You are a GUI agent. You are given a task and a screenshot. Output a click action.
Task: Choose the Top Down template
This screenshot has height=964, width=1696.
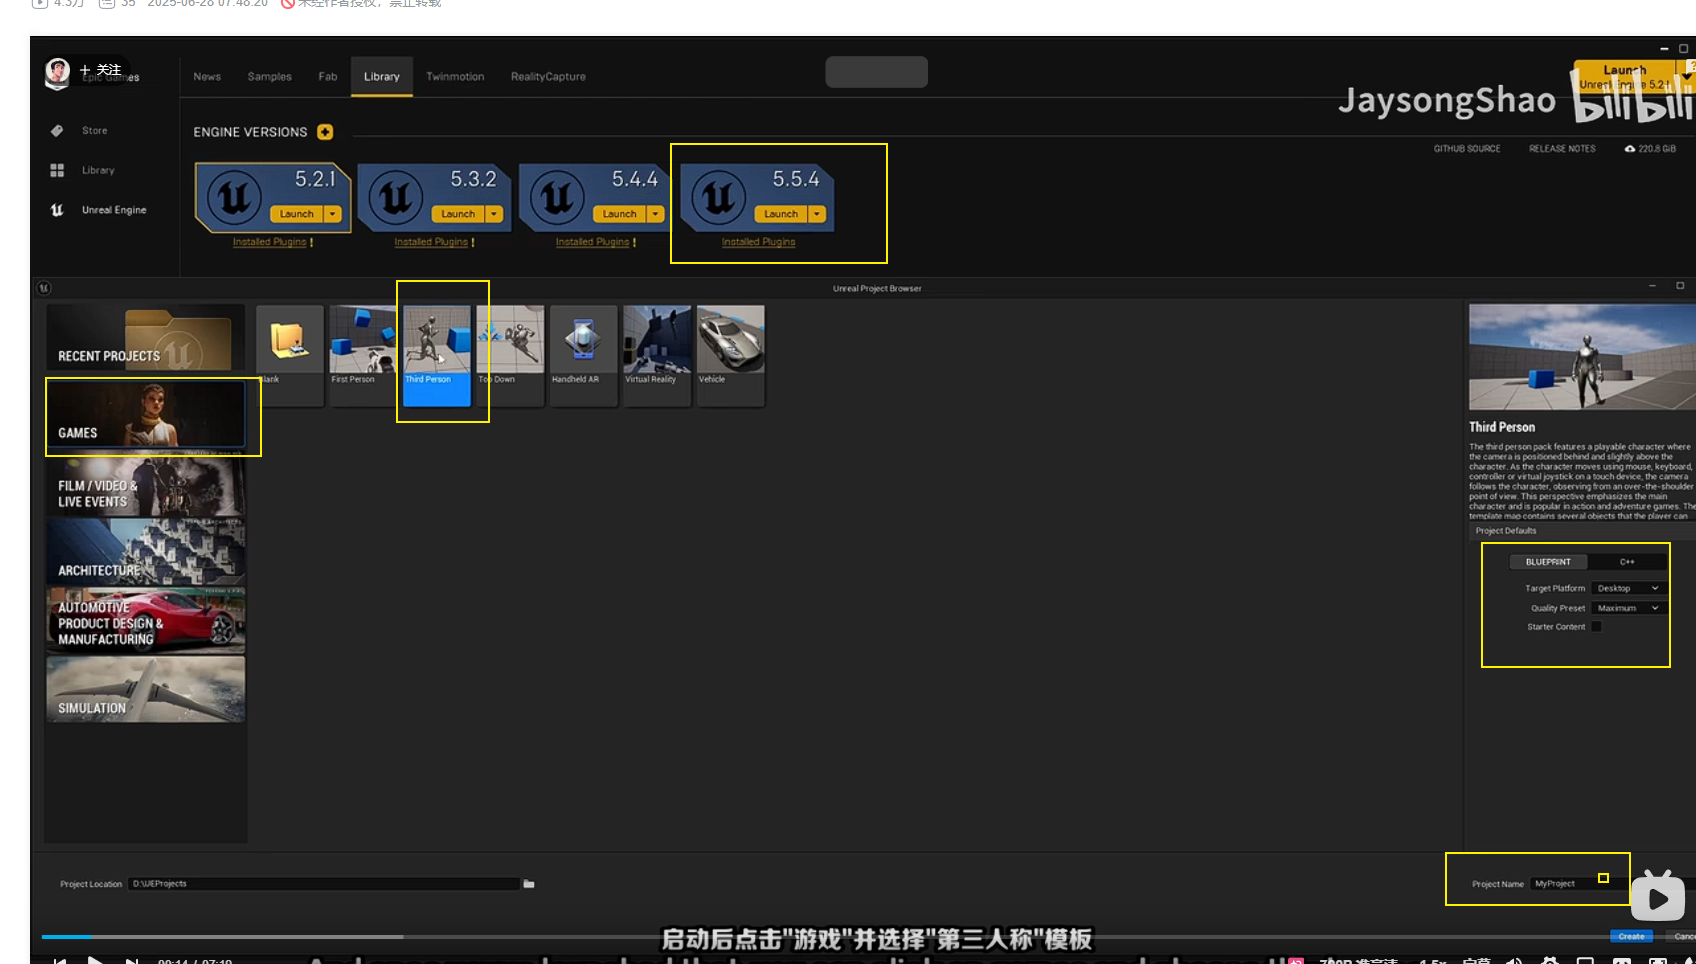tap(510, 355)
